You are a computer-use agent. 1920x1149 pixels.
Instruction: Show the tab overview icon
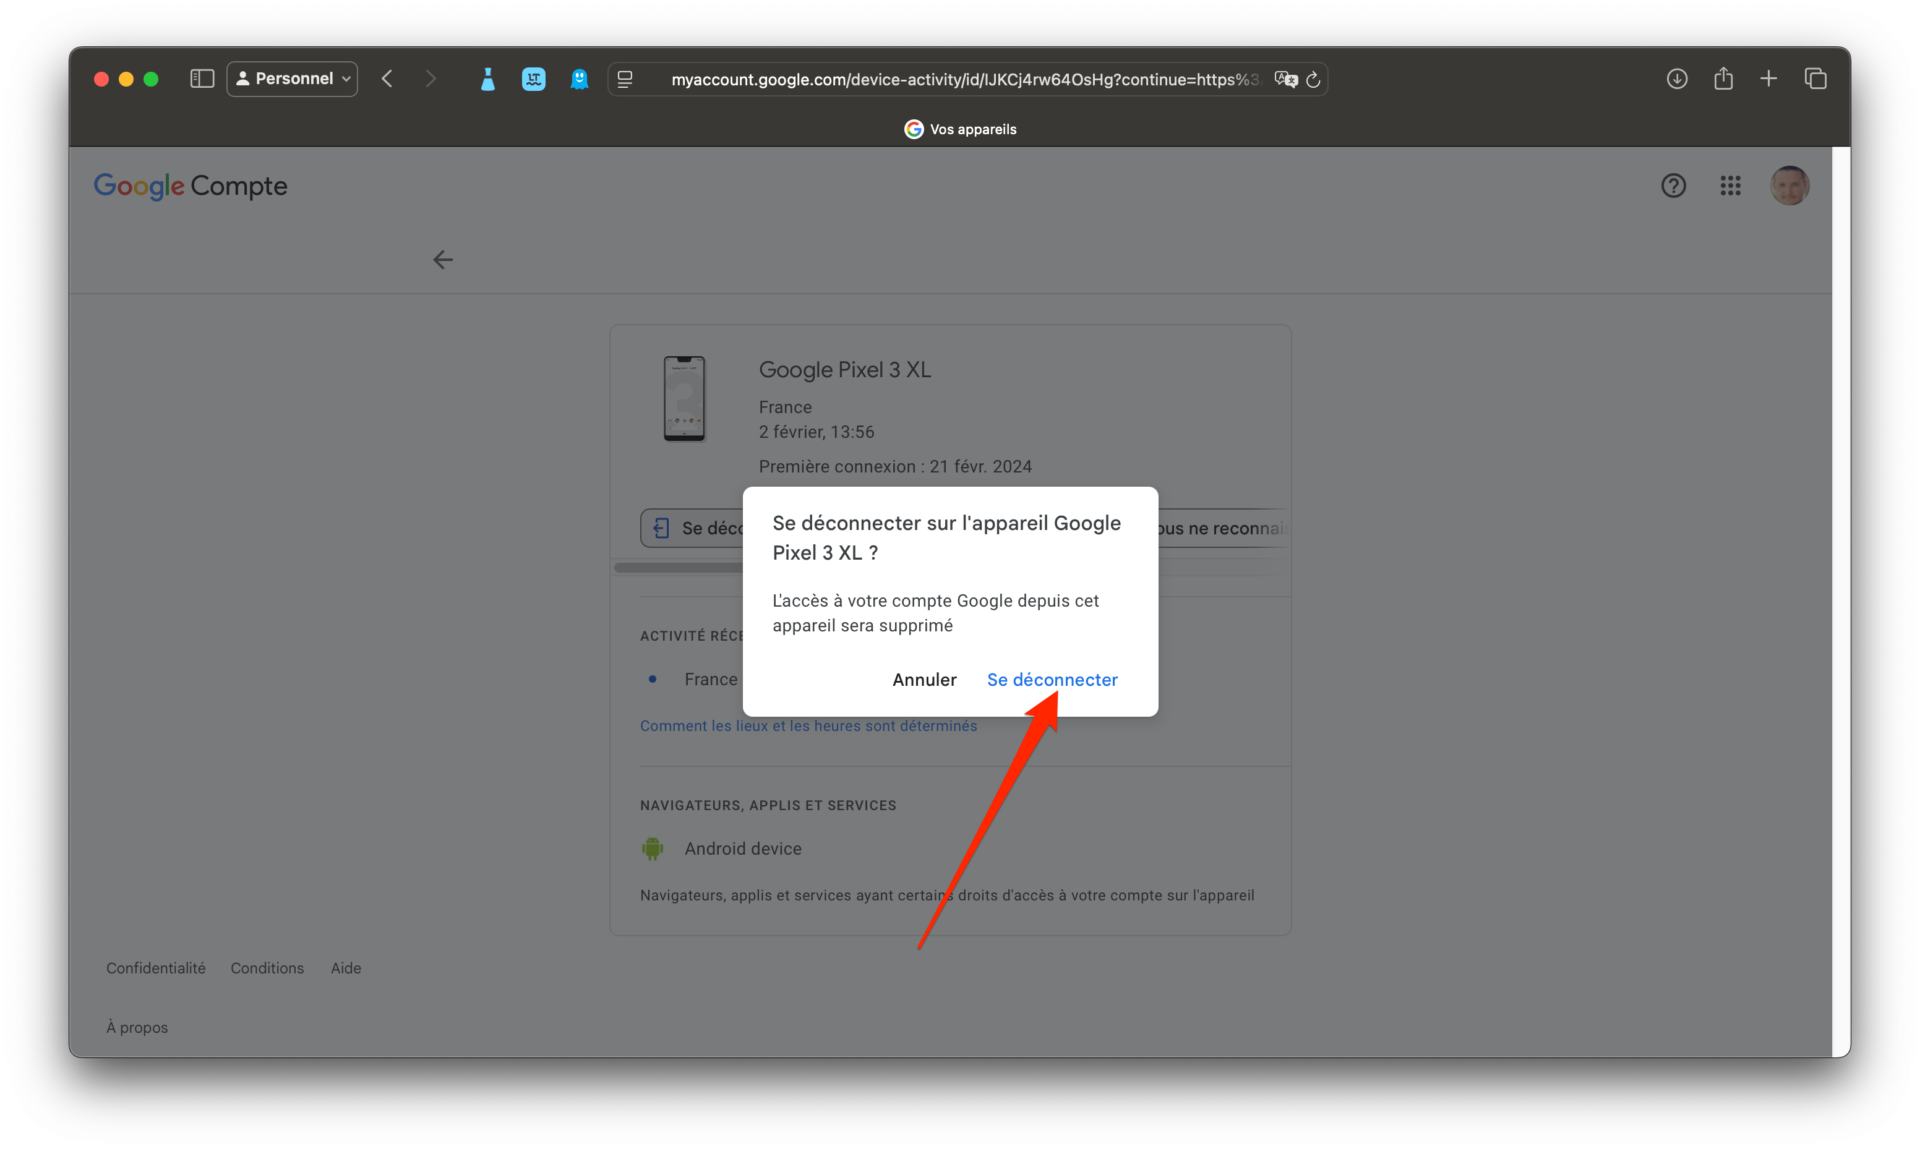click(x=1815, y=78)
